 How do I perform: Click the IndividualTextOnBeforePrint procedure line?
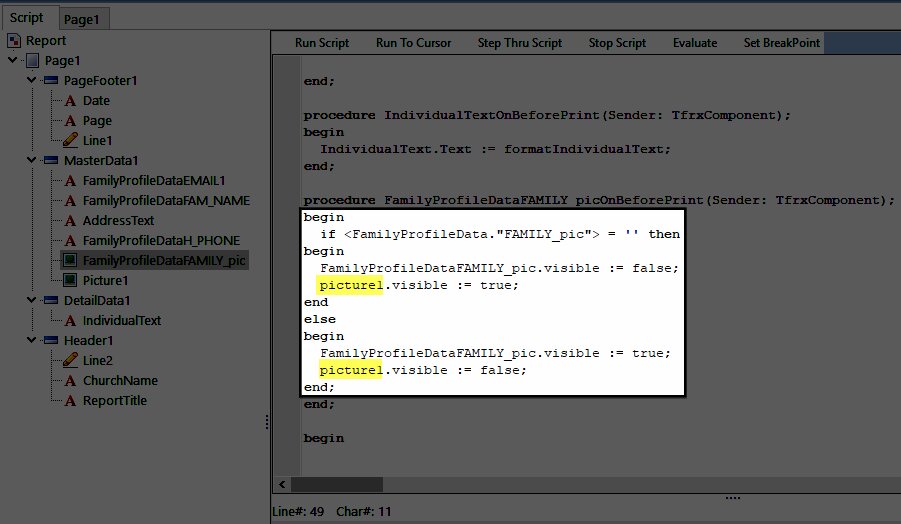click(x=547, y=115)
